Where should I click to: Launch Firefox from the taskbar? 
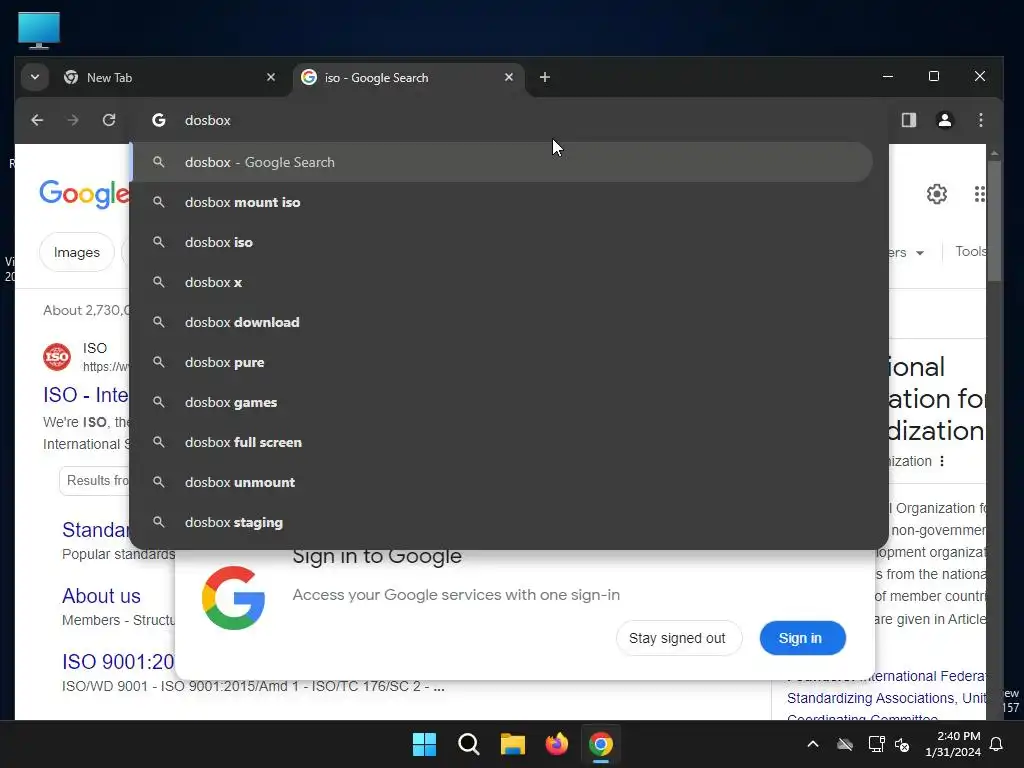556,744
